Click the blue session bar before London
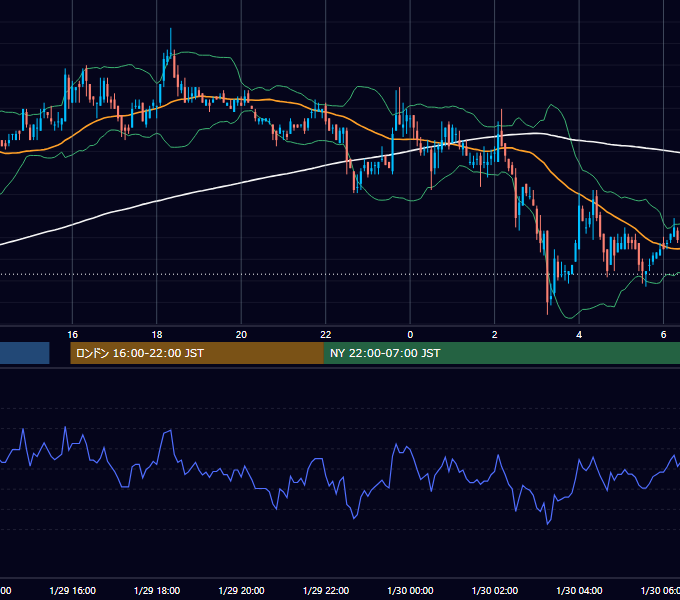 click(25, 353)
